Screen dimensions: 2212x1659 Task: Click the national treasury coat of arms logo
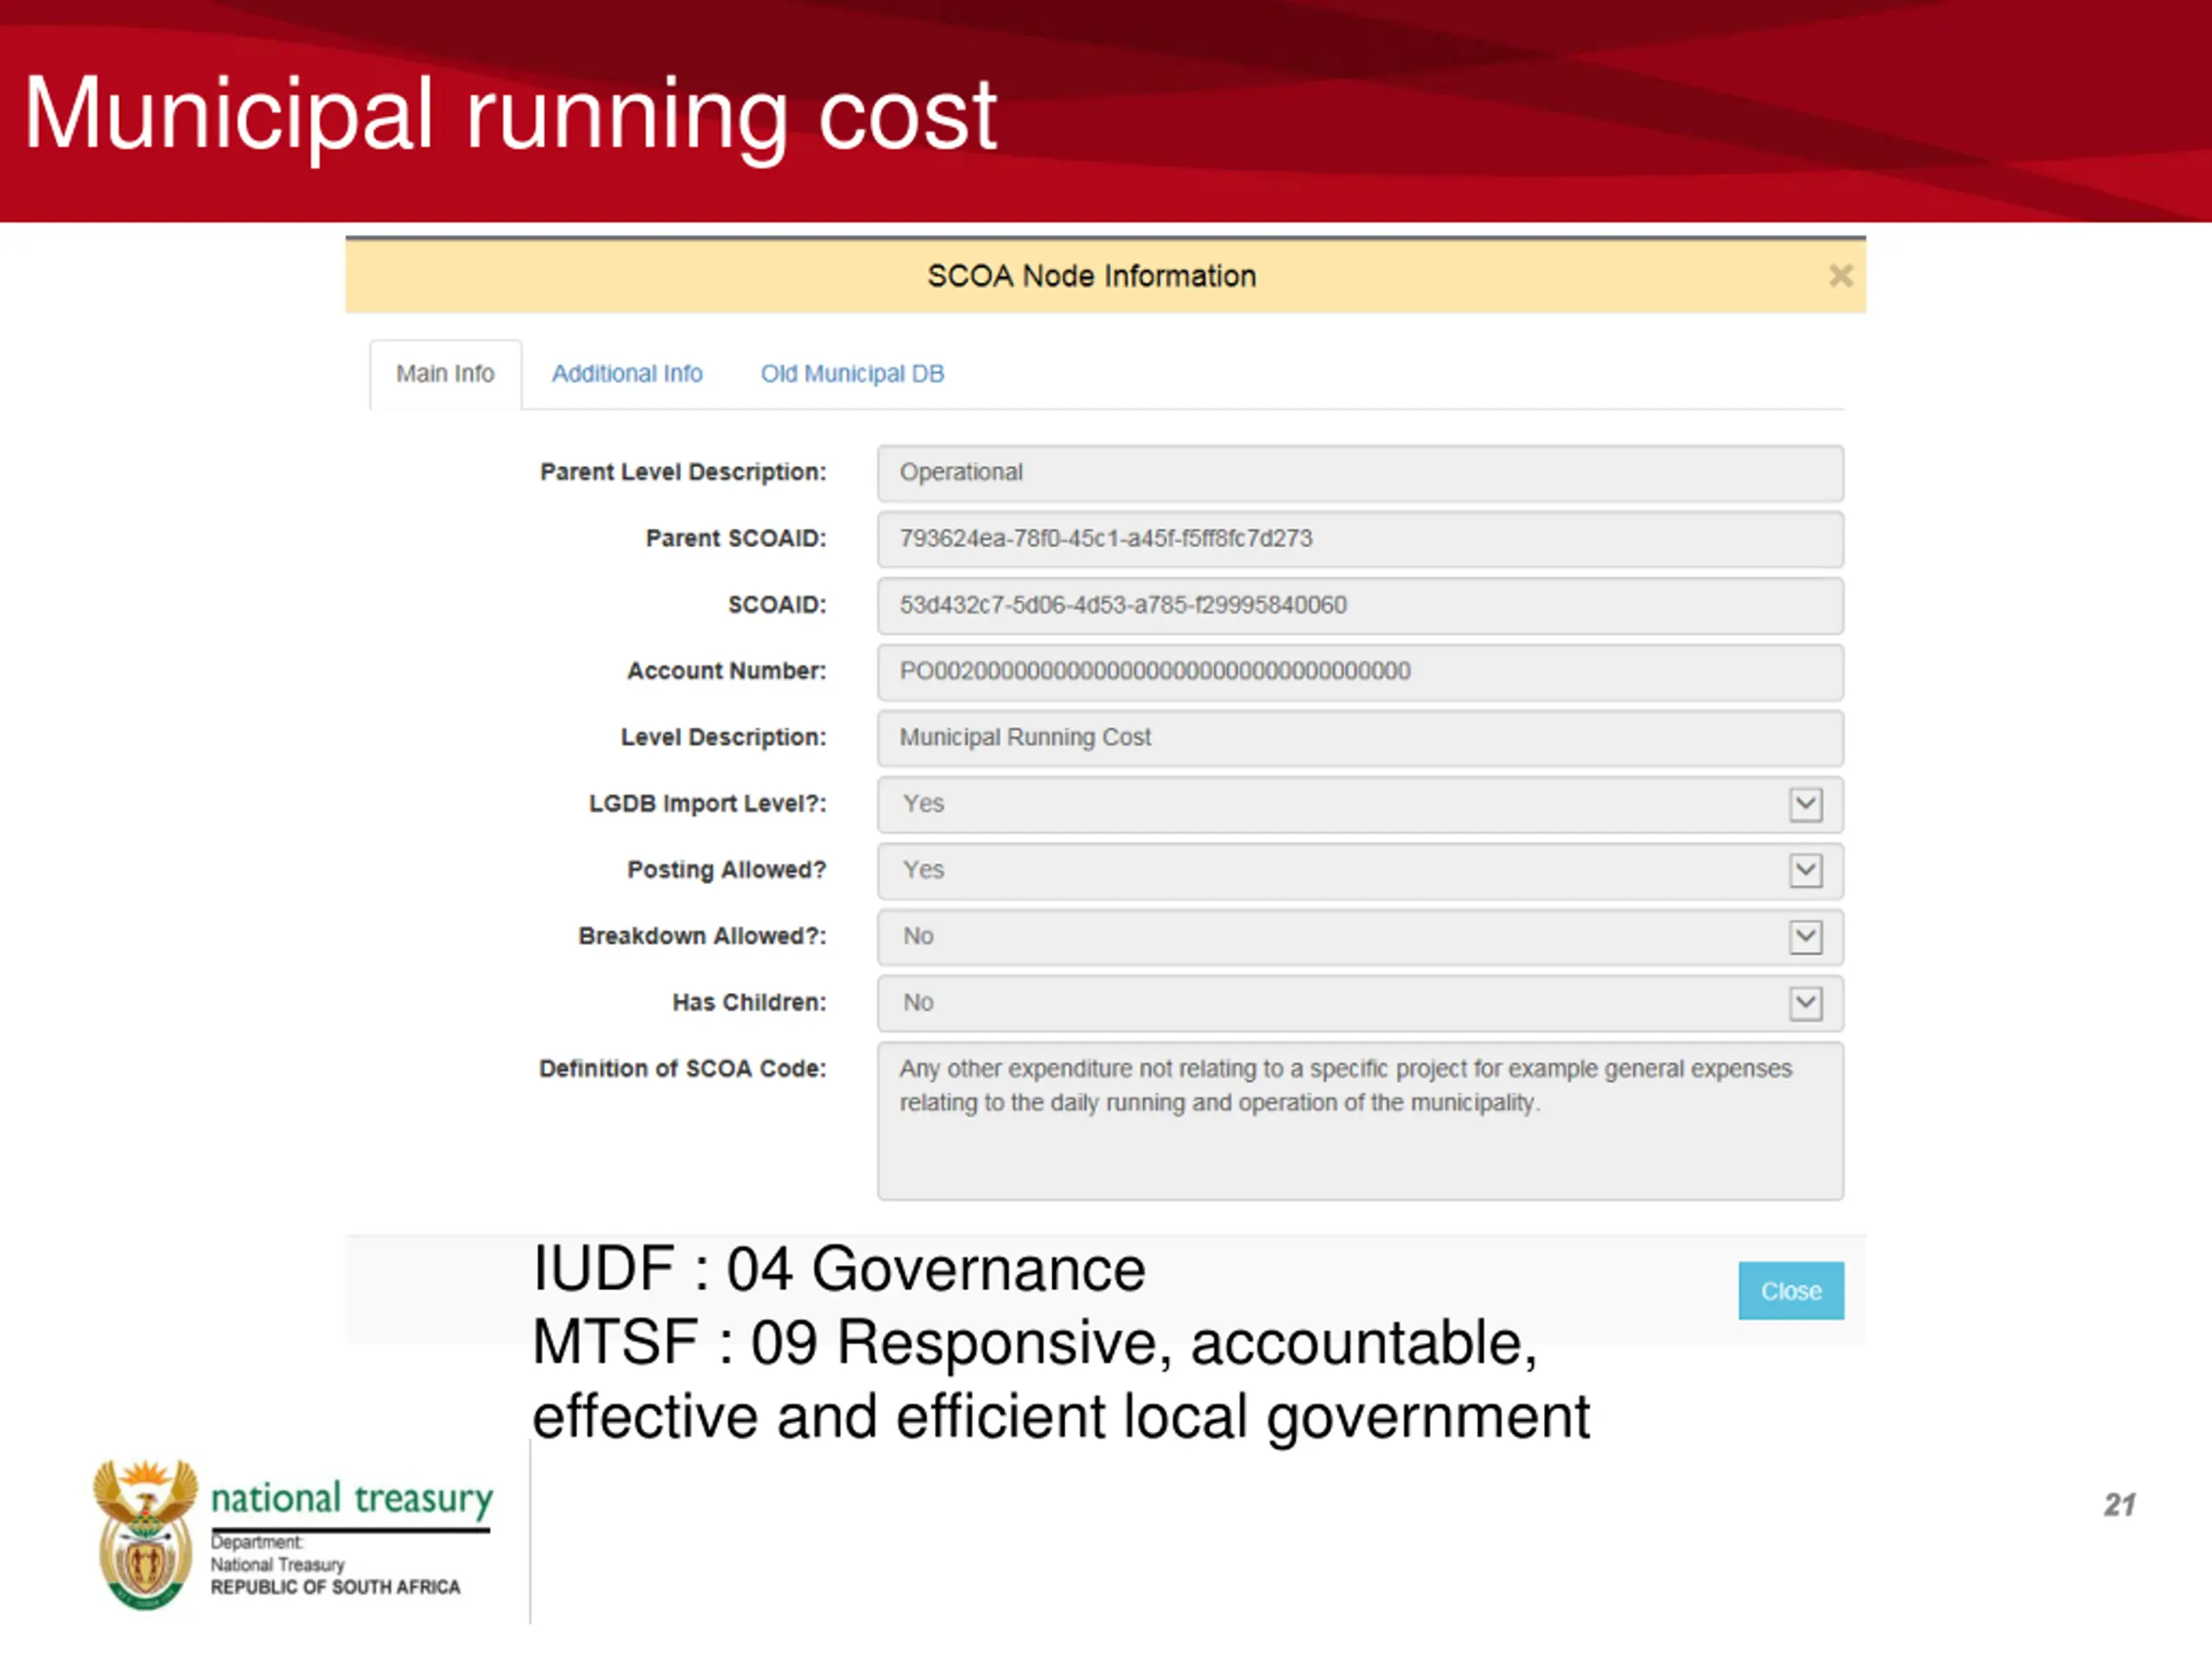[x=145, y=1534]
